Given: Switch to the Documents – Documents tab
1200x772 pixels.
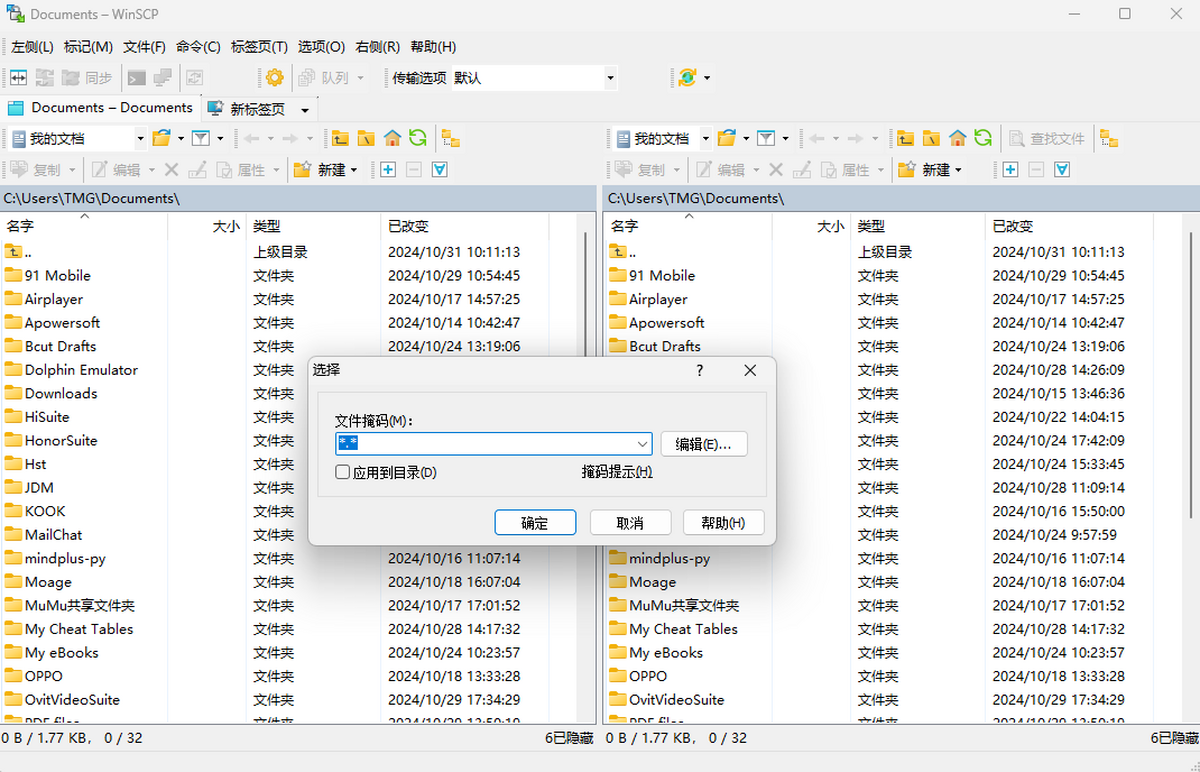Looking at the screenshot, I should pyautogui.click(x=112, y=107).
